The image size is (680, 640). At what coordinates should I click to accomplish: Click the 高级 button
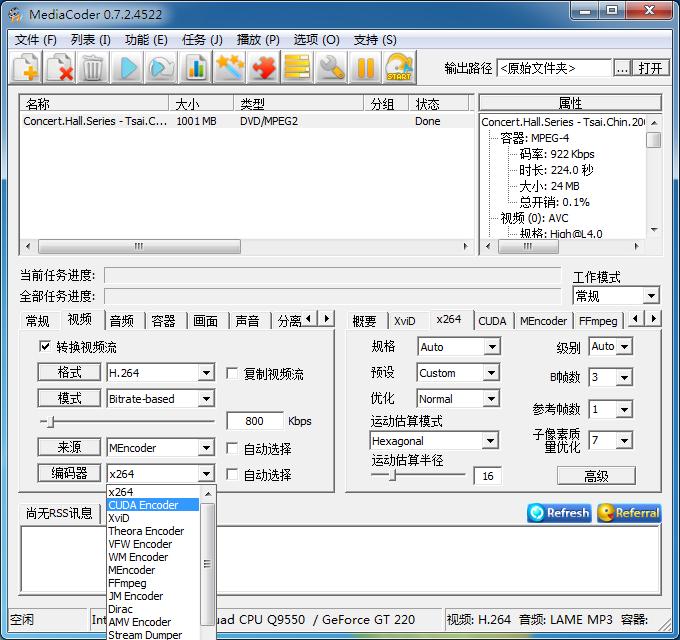pyautogui.click(x=596, y=476)
